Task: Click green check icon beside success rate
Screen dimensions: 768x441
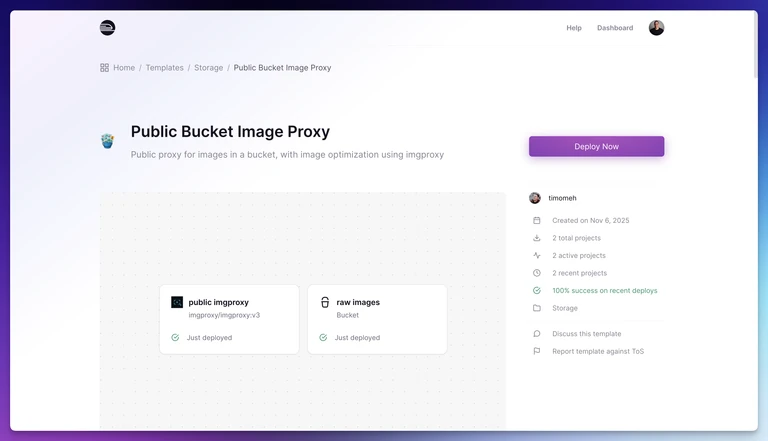Action: click(537, 291)
